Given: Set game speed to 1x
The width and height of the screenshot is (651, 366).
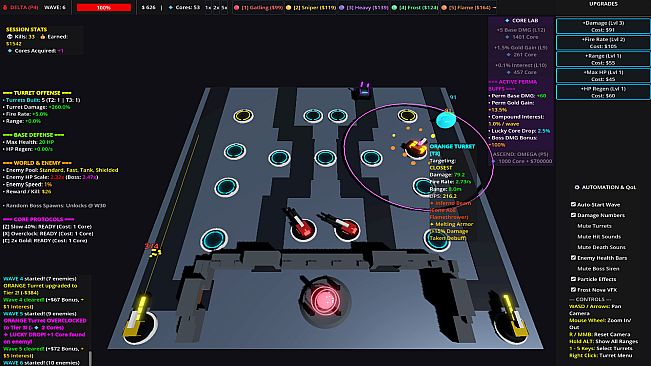Looking at the screenshot, I should [x=208, y=7].
